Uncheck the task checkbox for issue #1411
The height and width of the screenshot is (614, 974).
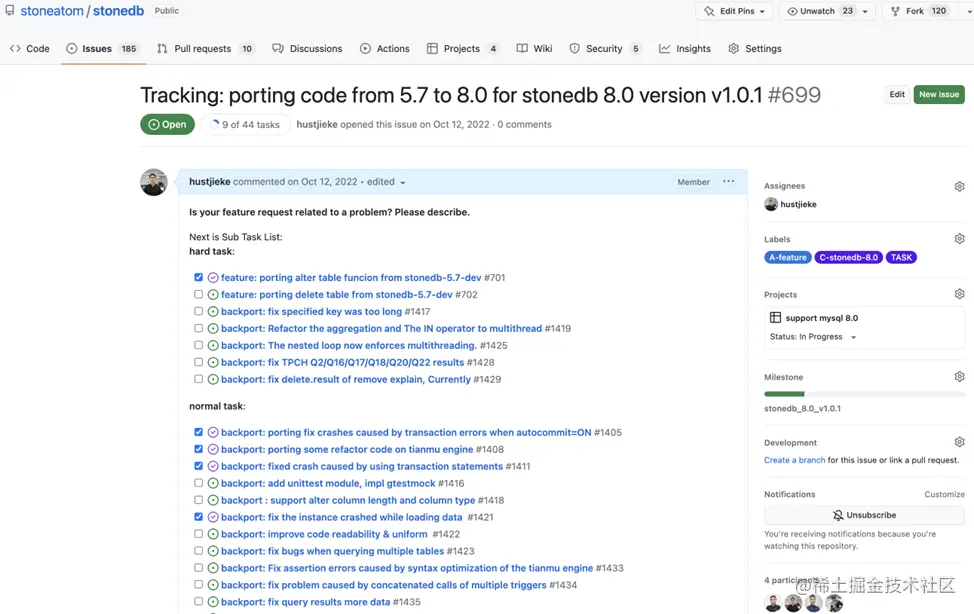click(198, 465)
